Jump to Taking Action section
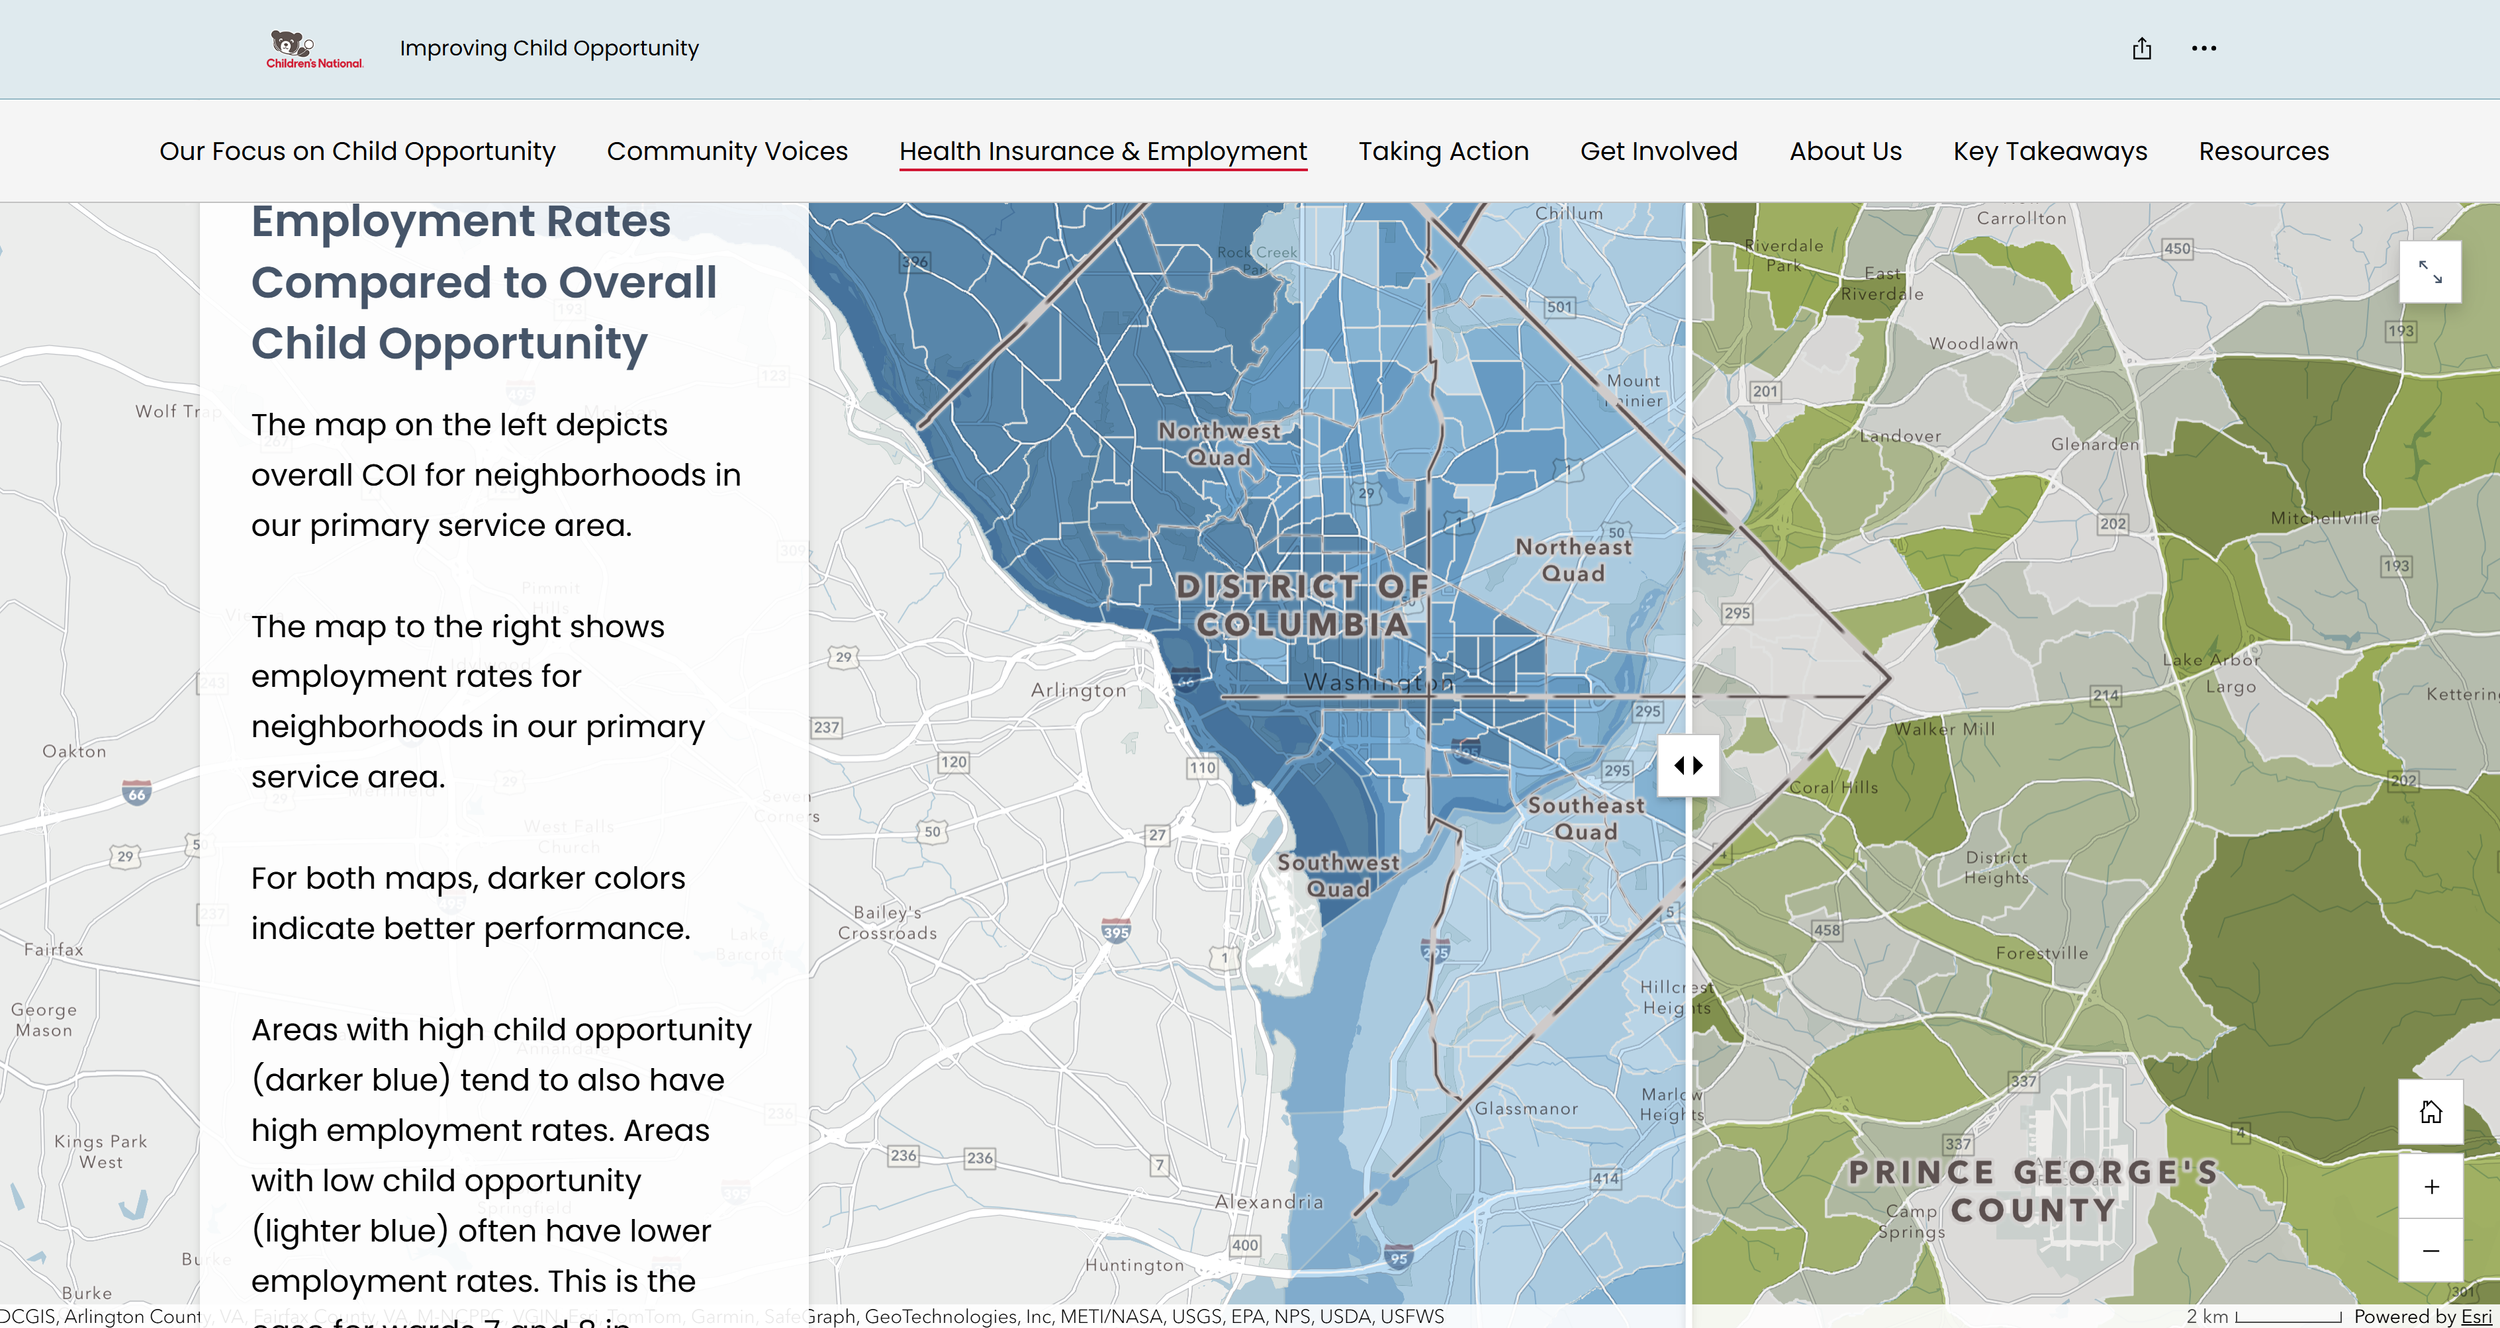Image resolution: width=2500 pixels, height=1328 pixels. tap(1443, 151)
